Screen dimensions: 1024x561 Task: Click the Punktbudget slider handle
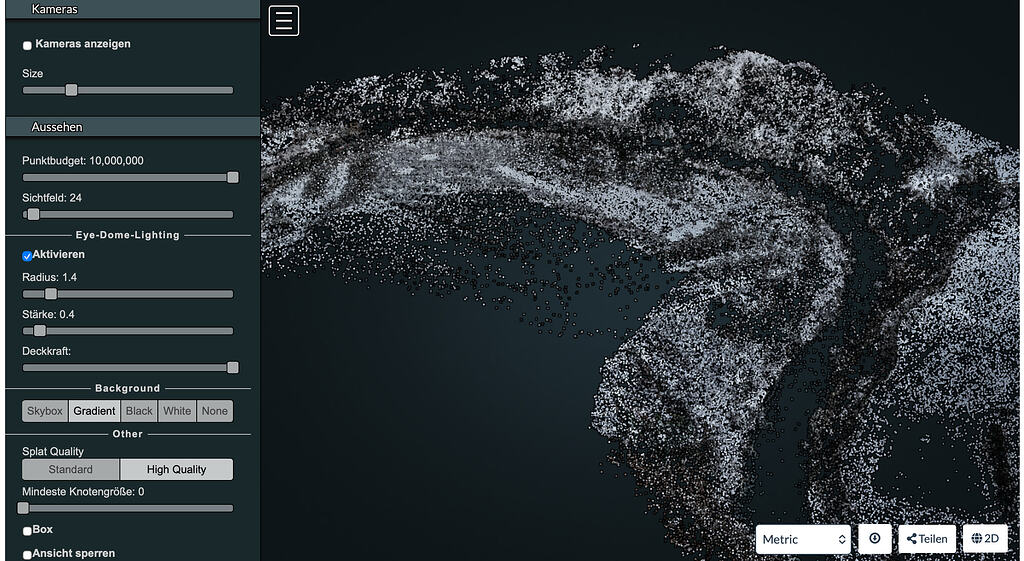[x=232, y=178]
